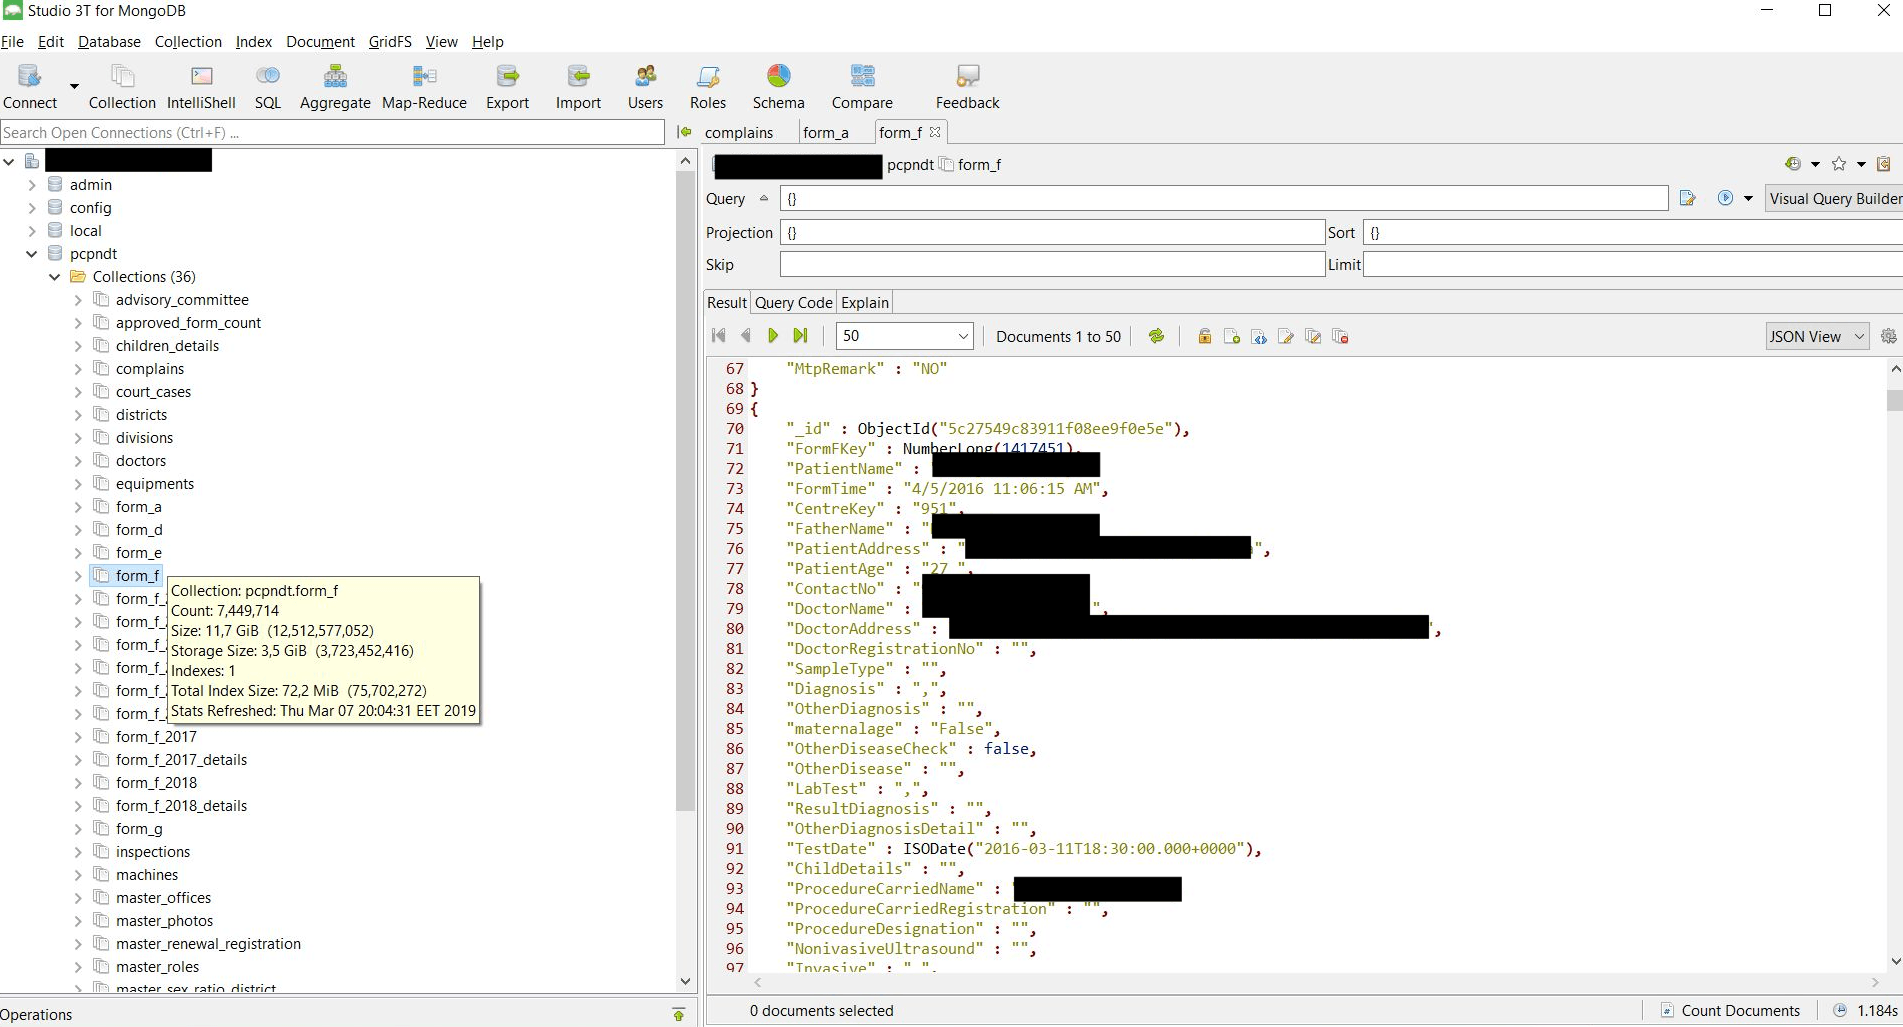
Task: Select the form_f_2018 collection
Action: click(156, 783)
